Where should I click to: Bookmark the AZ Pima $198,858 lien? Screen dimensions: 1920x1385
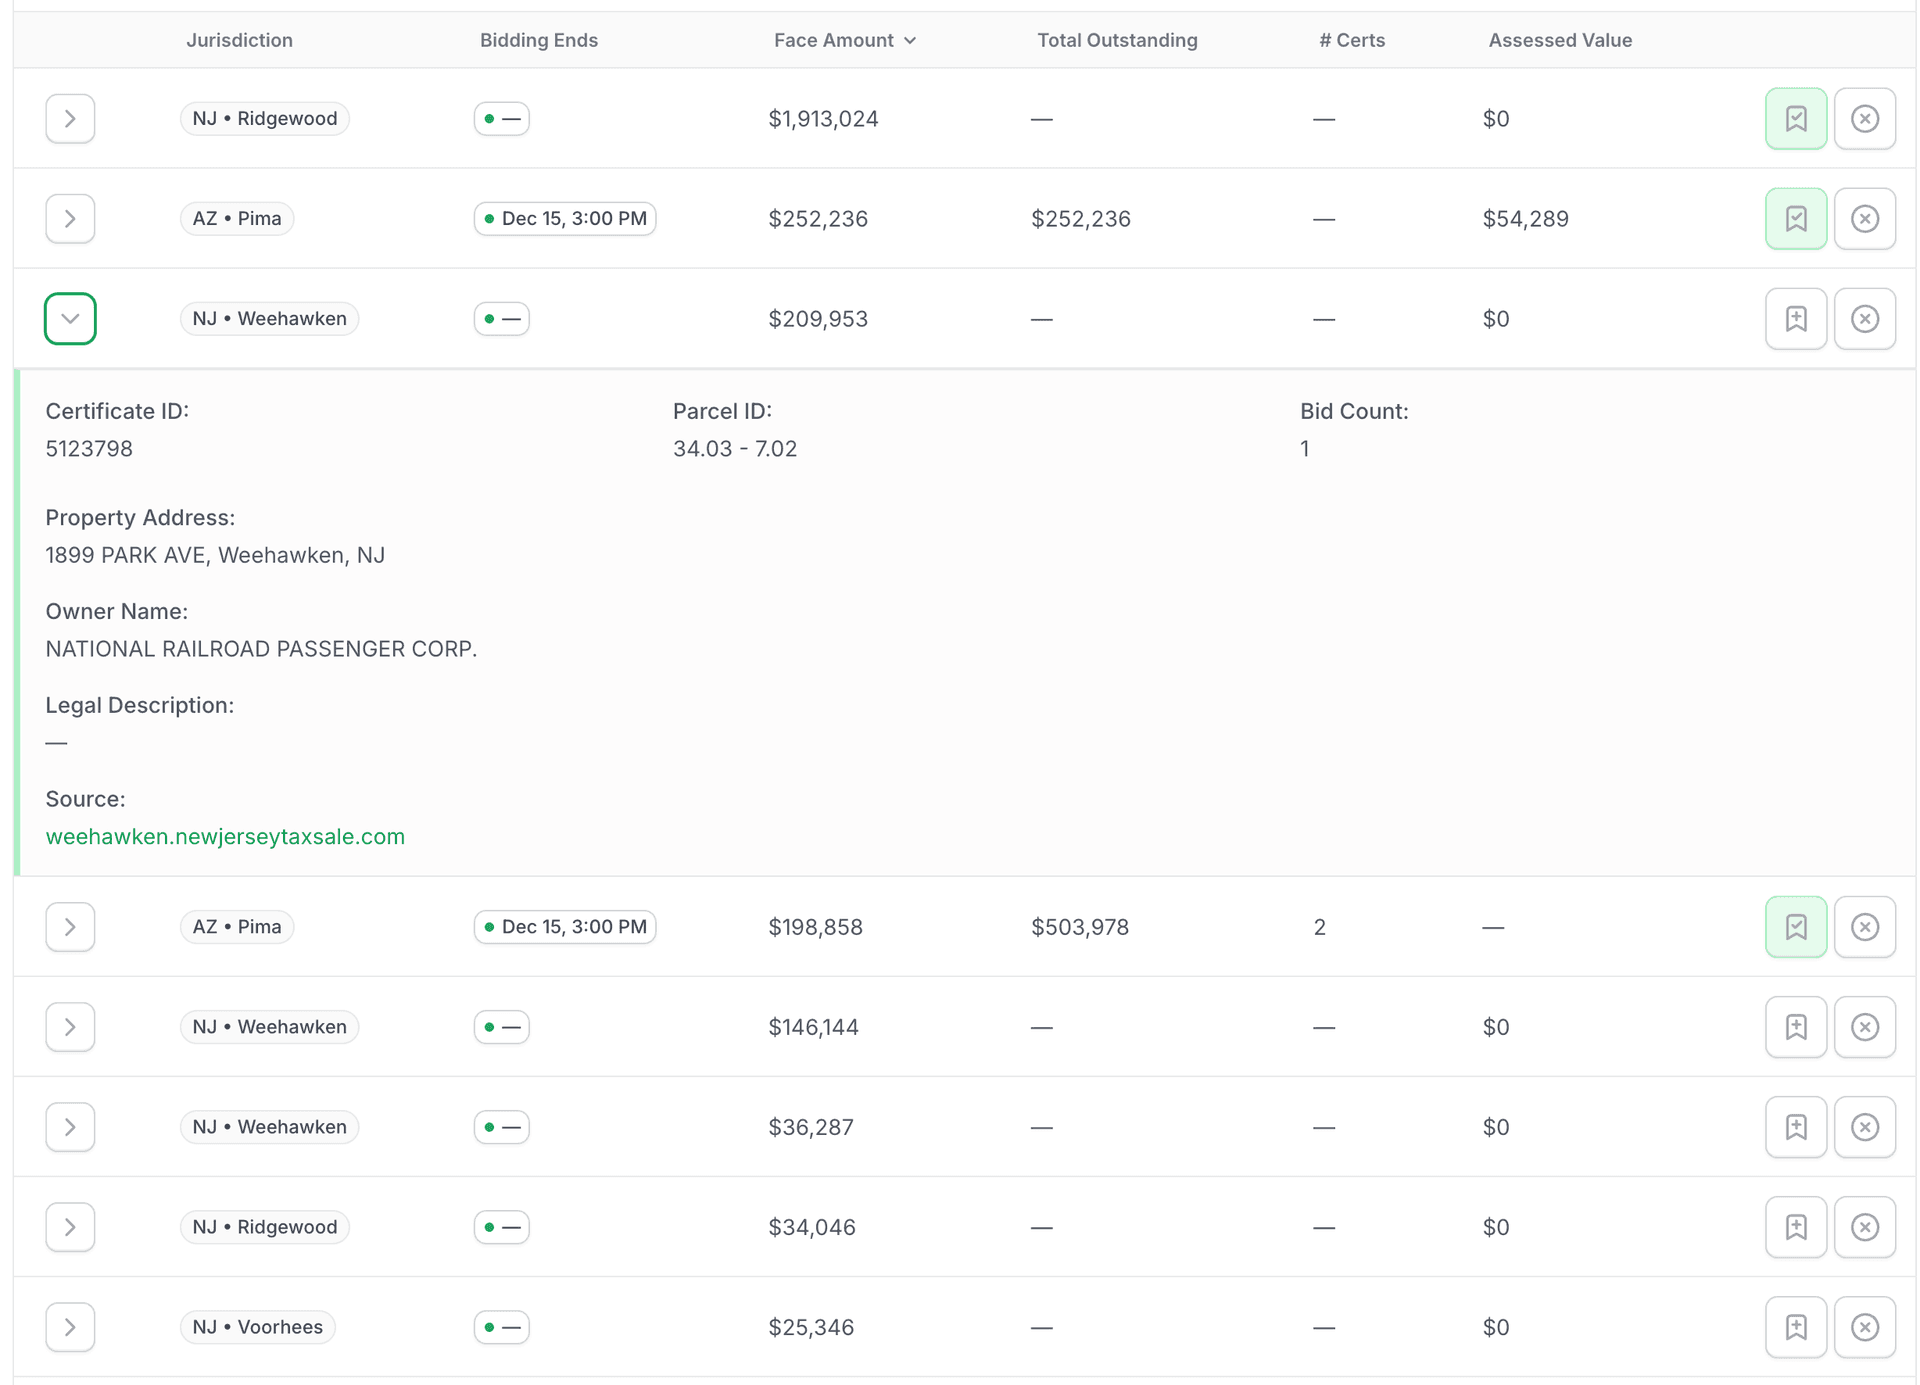pos(1796,926)
